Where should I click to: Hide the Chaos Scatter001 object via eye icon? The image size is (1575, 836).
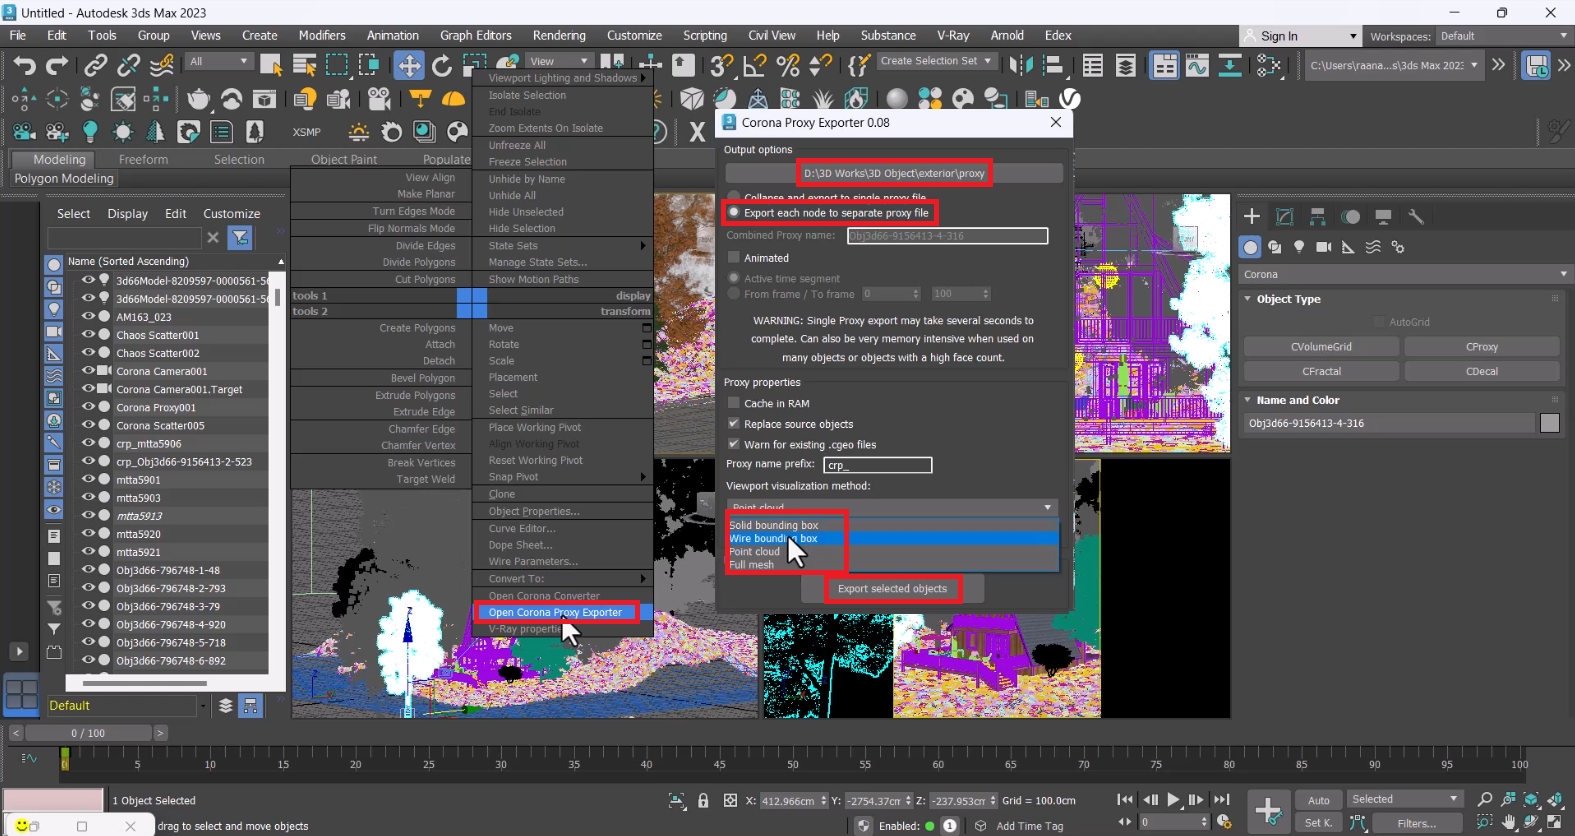pyautogui.click(x=88, y=335)
